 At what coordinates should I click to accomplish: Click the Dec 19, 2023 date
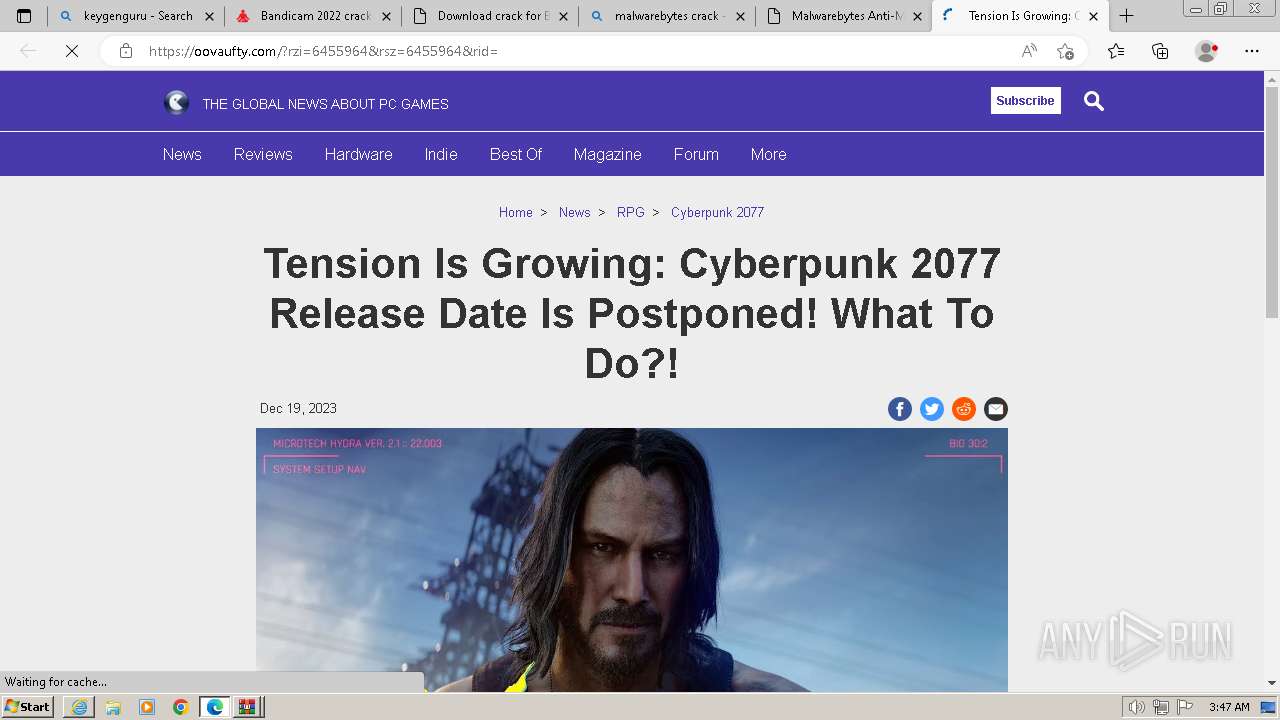point(298,408)
